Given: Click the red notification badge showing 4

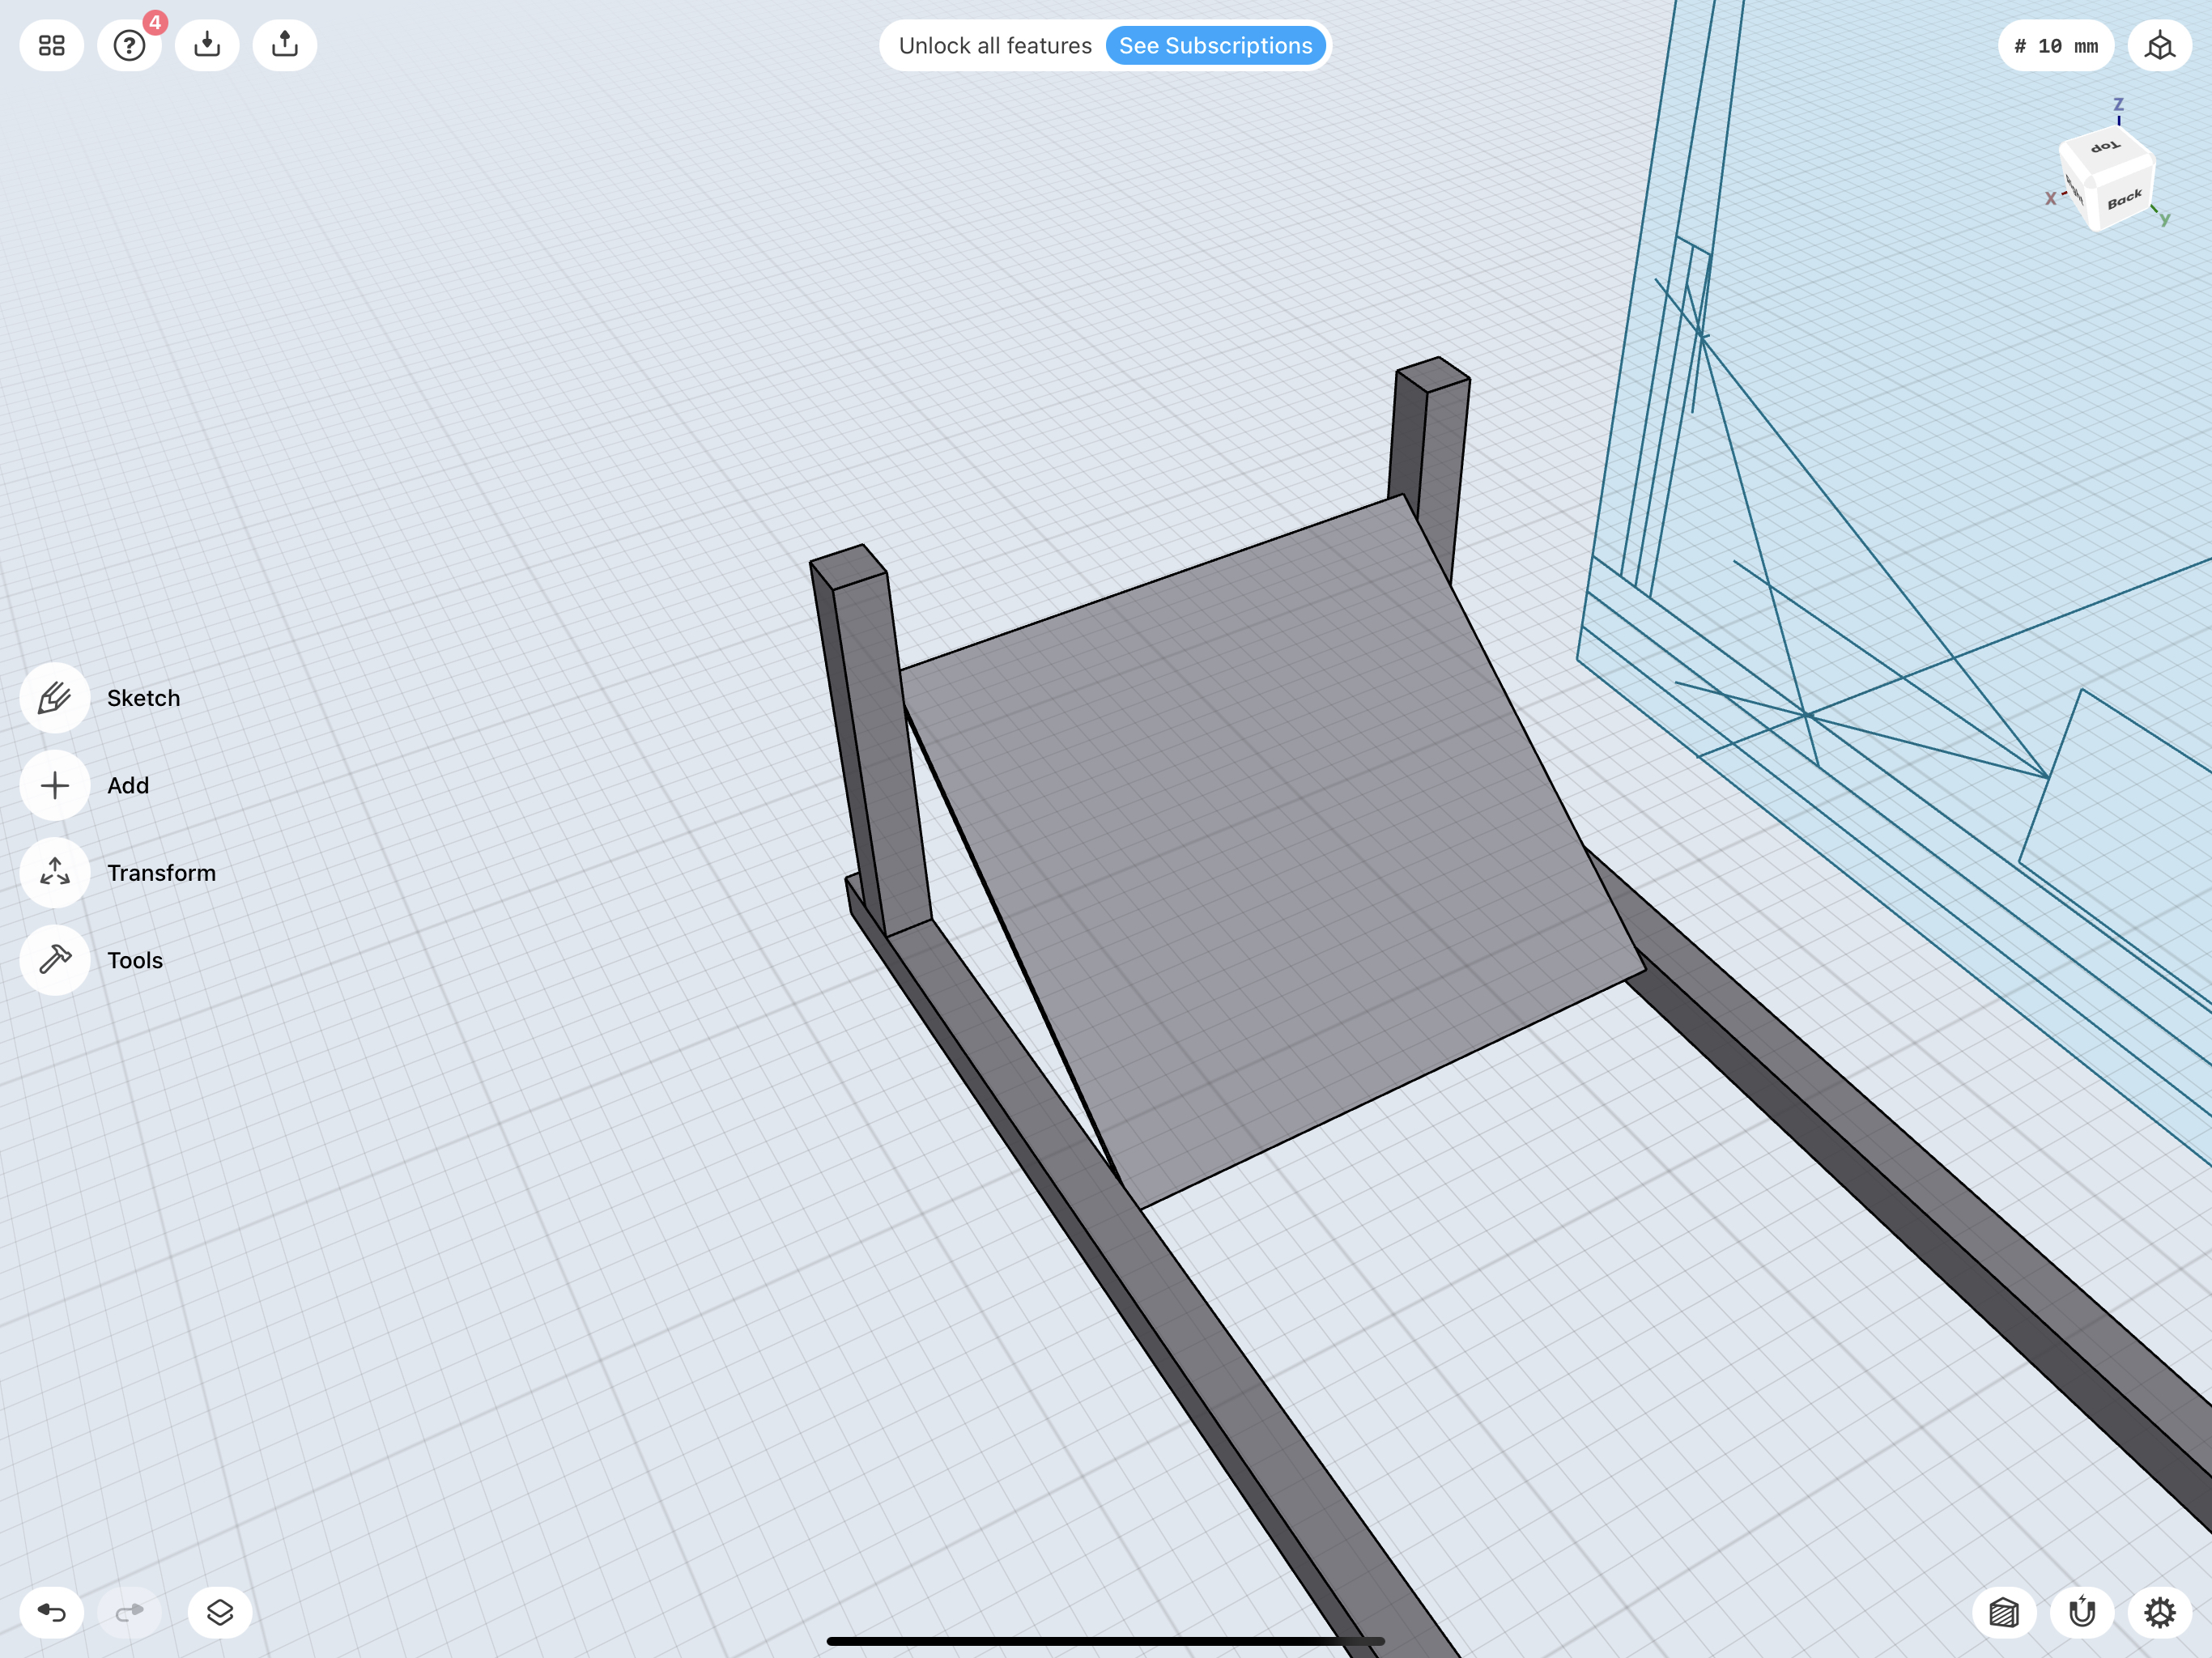Looking at the screenshot, I should click(155, 22).
